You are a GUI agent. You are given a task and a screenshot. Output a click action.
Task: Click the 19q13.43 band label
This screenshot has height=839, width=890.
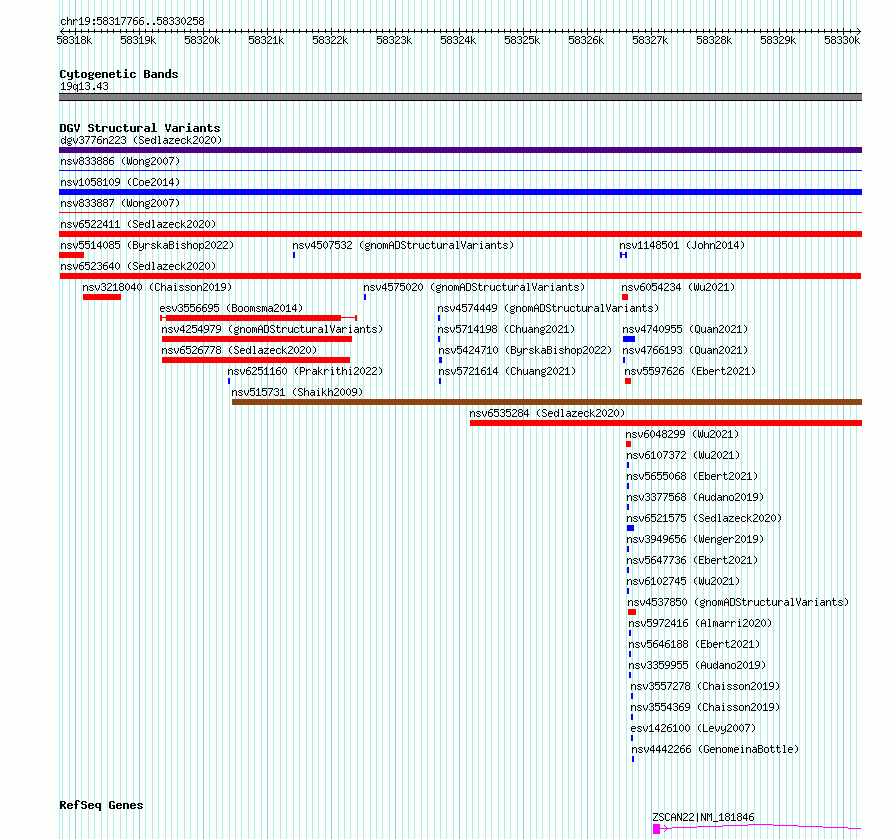(x=84, y=86)
